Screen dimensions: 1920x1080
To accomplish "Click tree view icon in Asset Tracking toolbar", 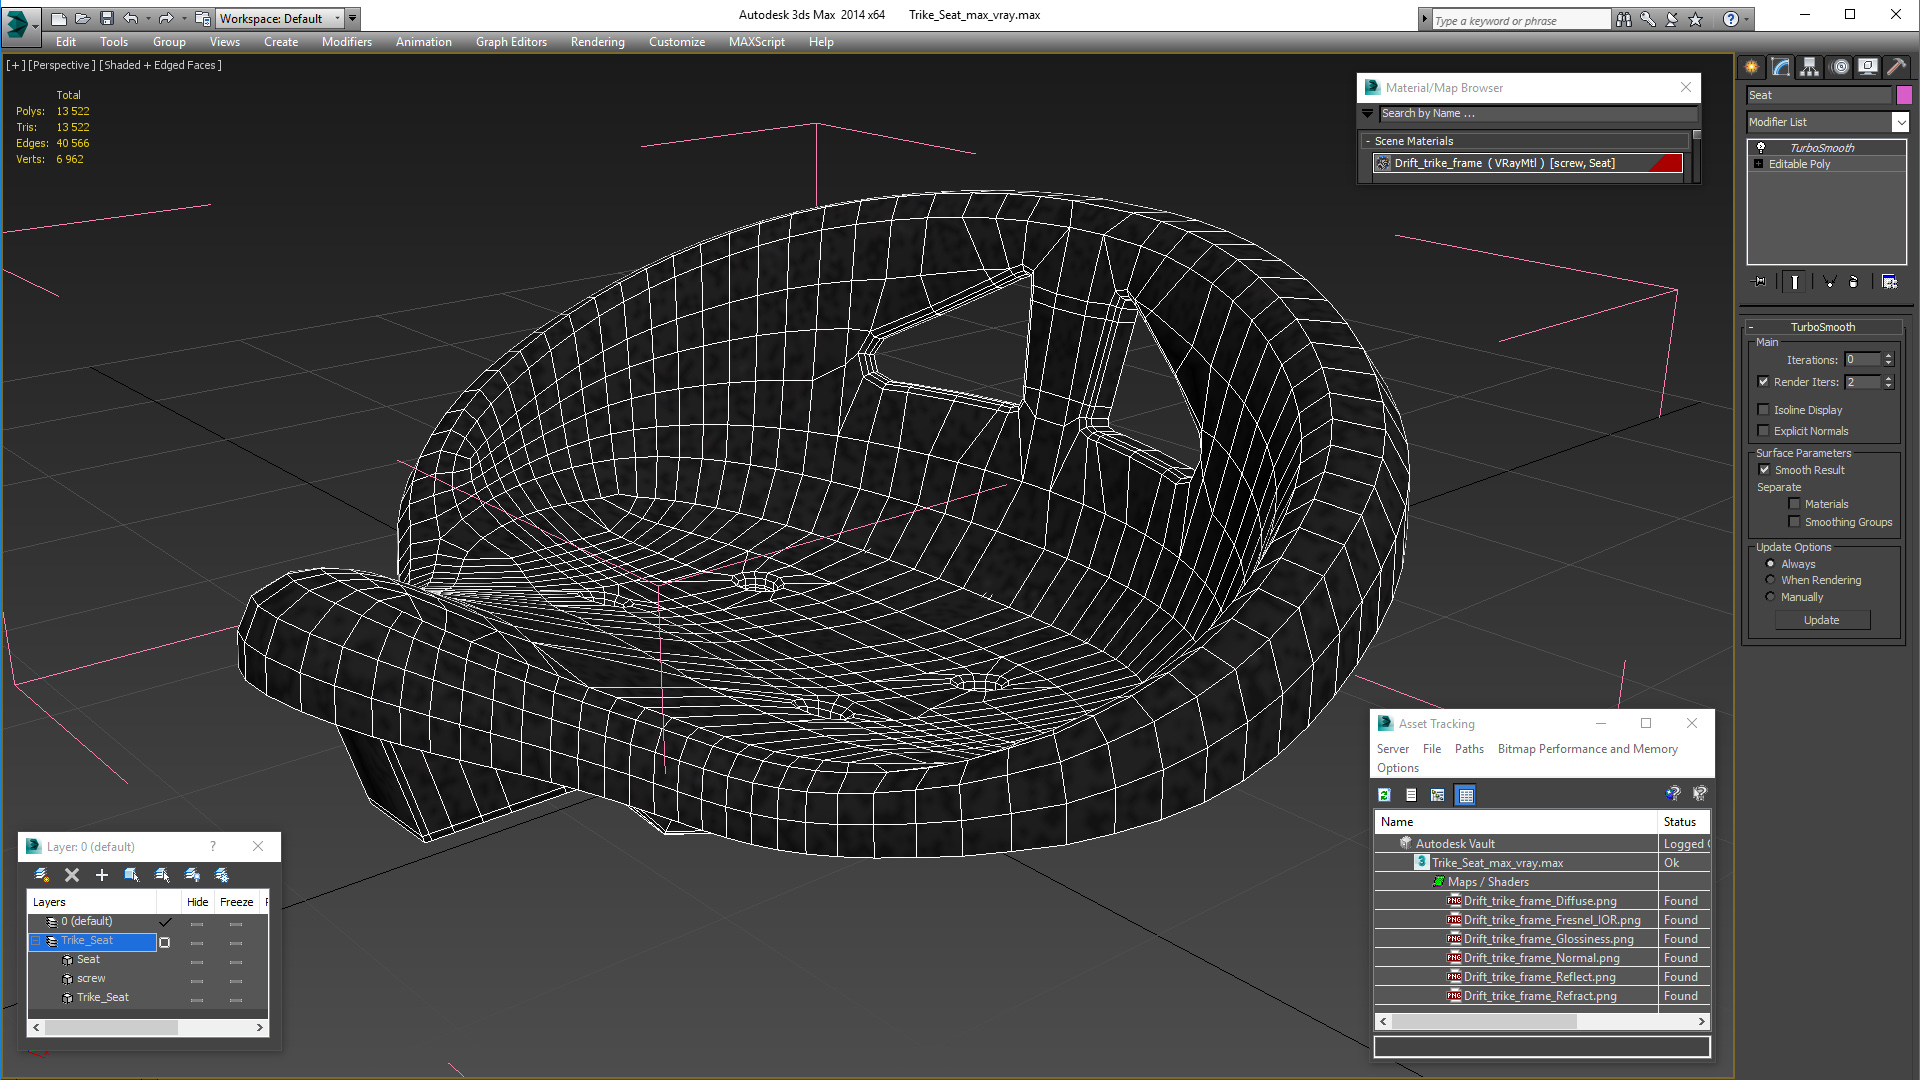I will (x=1438, y=795).
